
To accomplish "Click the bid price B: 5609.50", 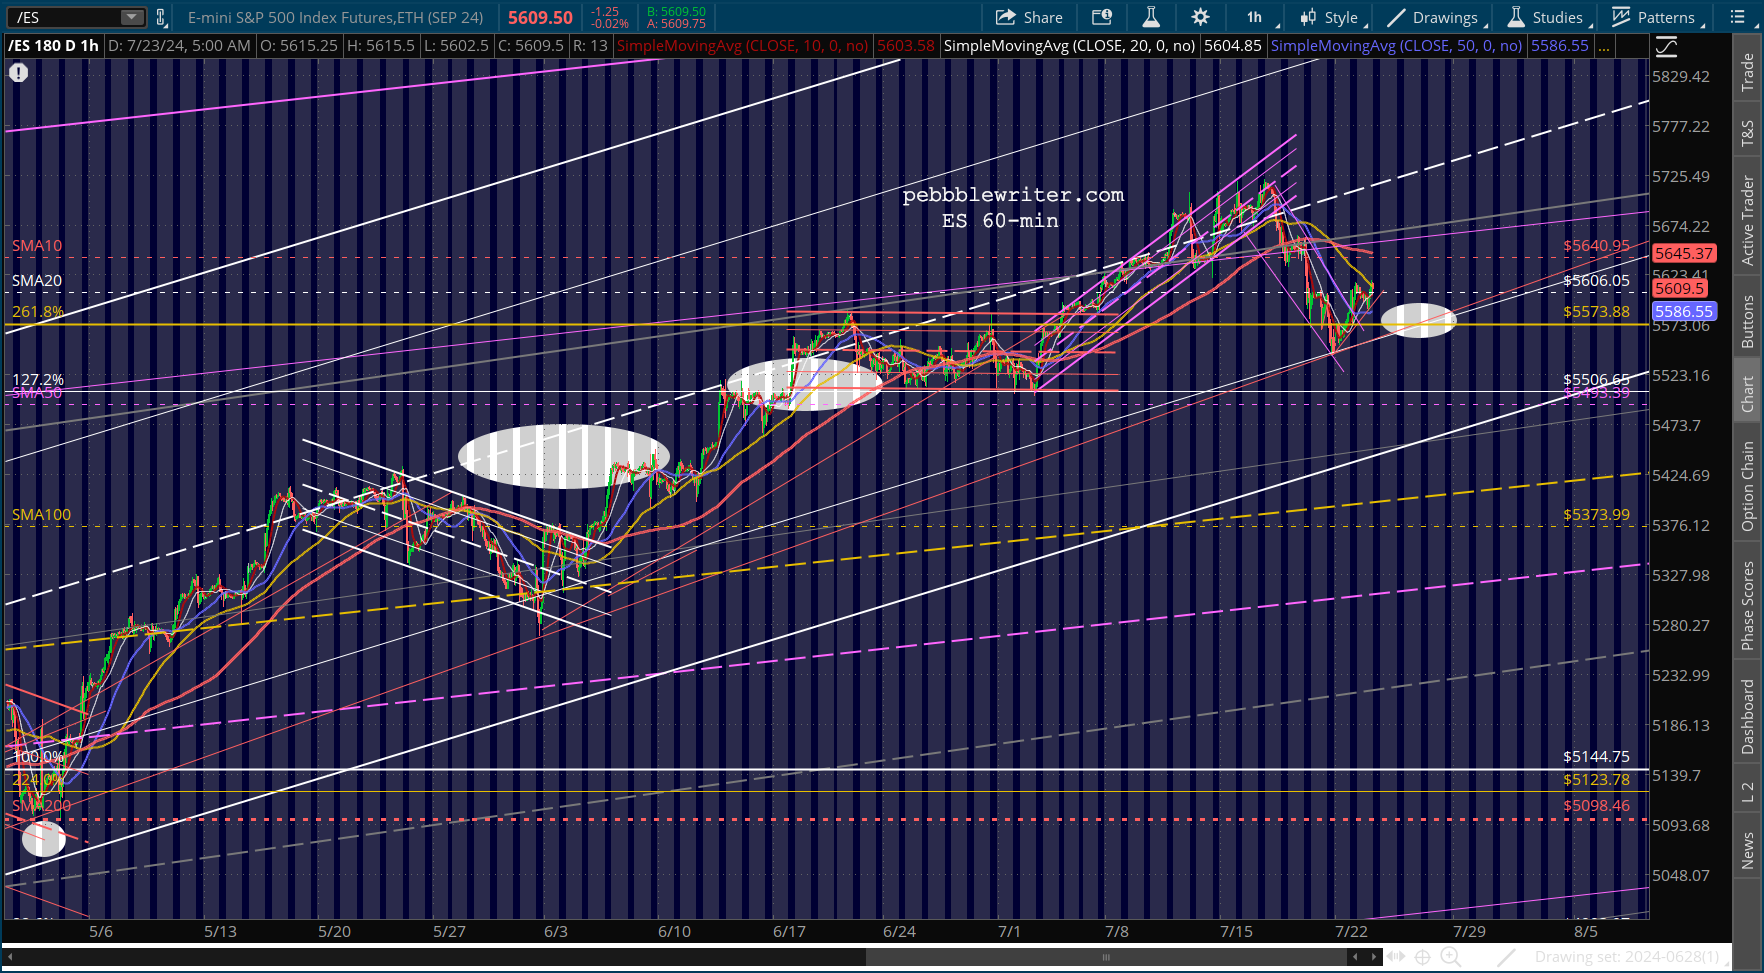I will 676,12.
